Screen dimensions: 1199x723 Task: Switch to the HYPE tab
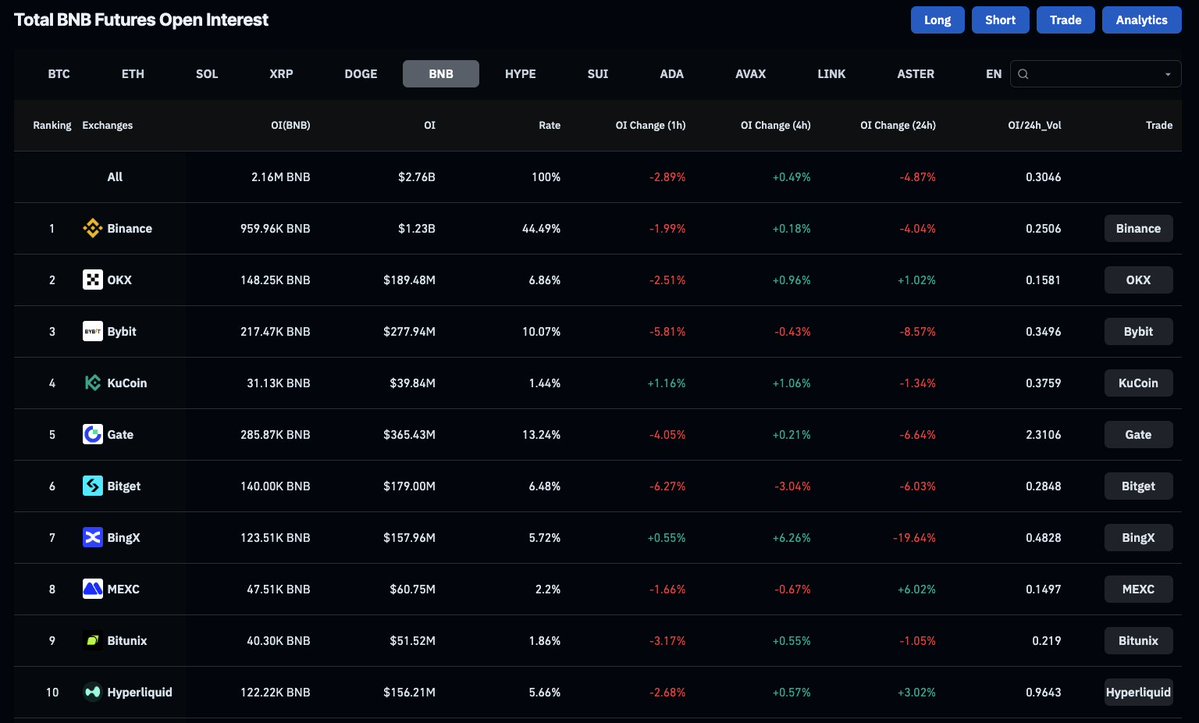point(521,74)
